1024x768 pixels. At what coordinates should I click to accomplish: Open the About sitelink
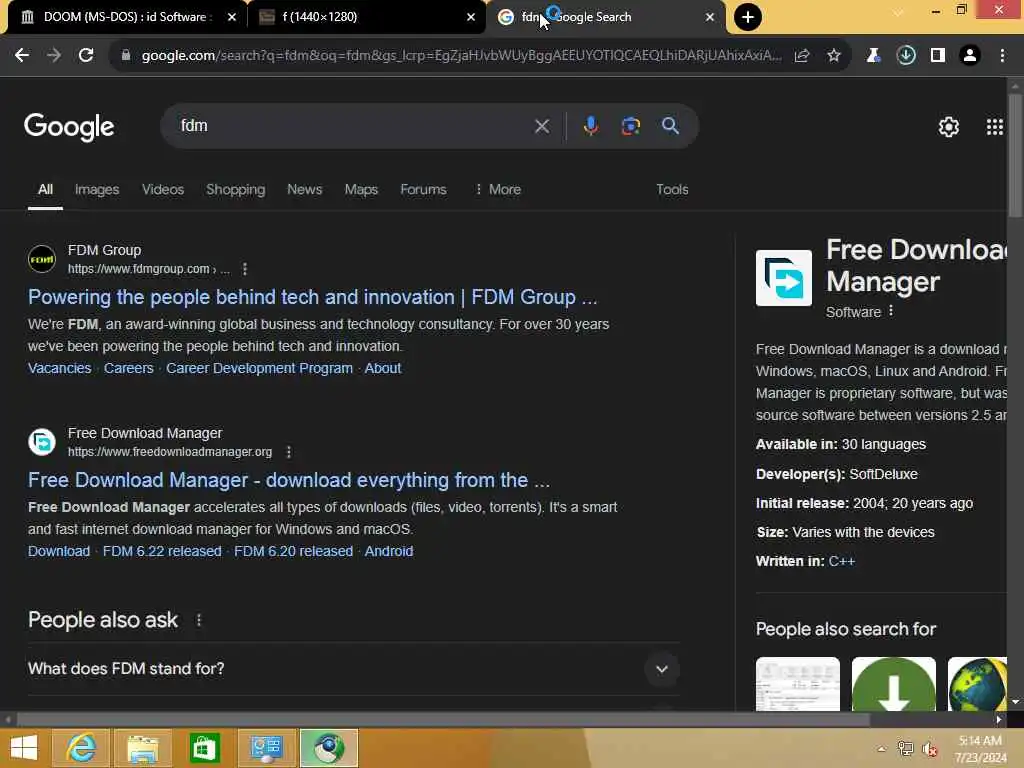(383, 368)
